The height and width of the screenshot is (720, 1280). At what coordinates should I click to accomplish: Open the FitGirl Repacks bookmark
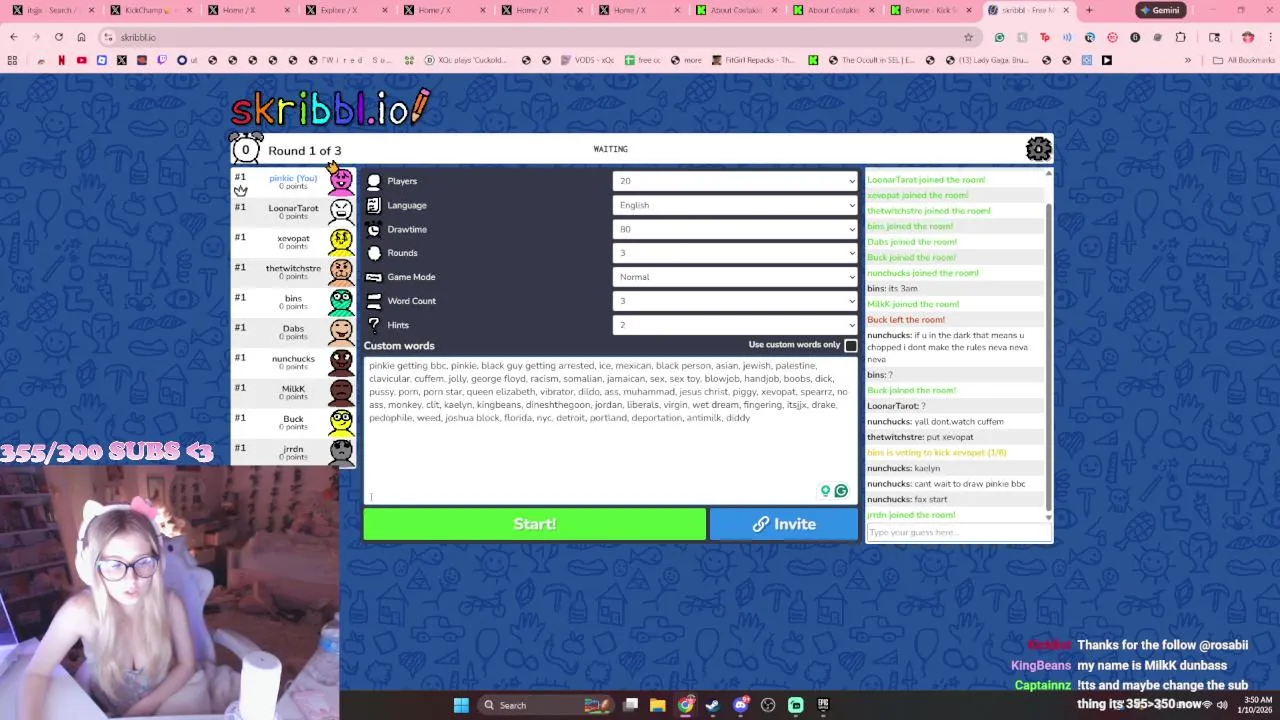tap(754, 60)
